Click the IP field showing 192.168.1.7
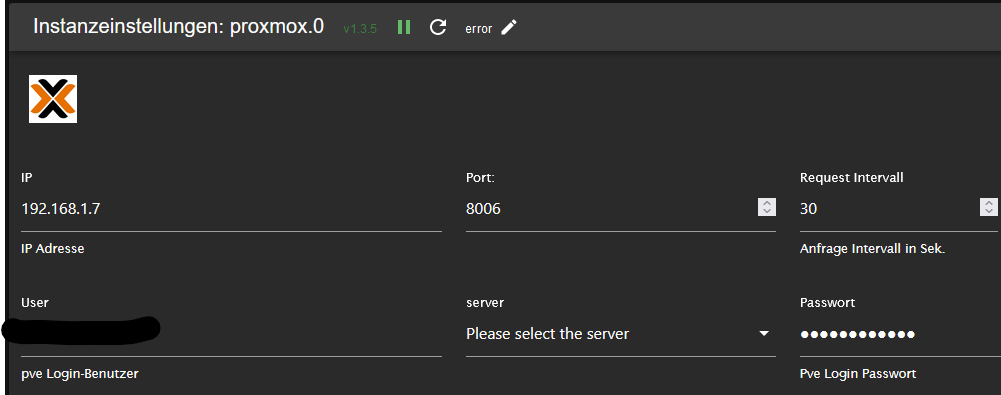The width and height of the screenshot is (1001, 395). pos(231,209)
